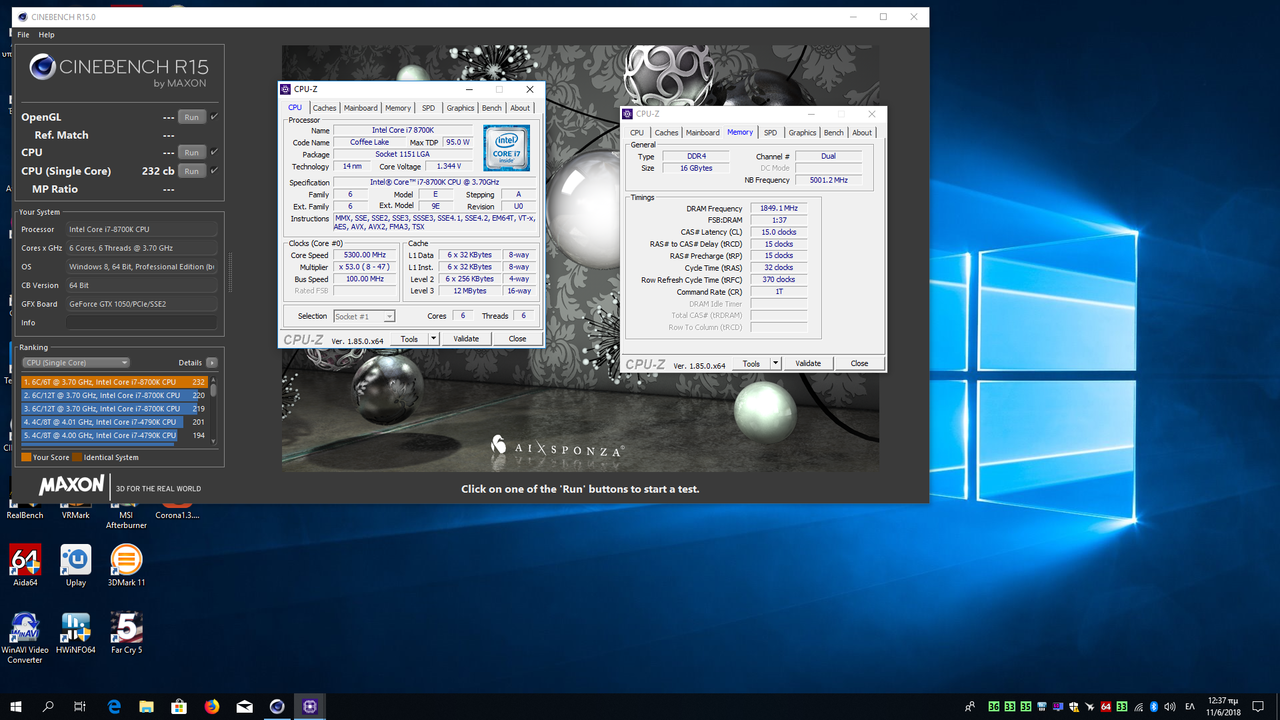Open the Action Center notifications icon
1280x720 pixels.
1259,706
